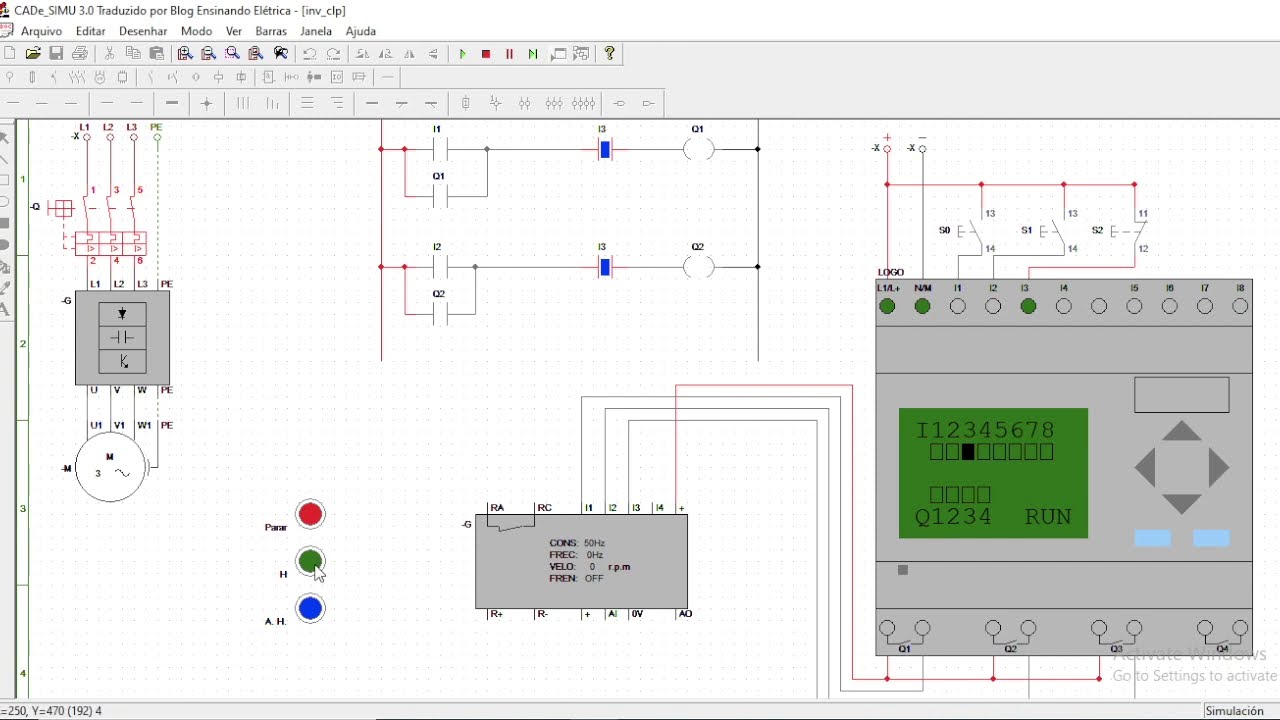Click the three-phase motor symbol M
This screenshot has width=1280, height=720.
(x=111, y=467)
